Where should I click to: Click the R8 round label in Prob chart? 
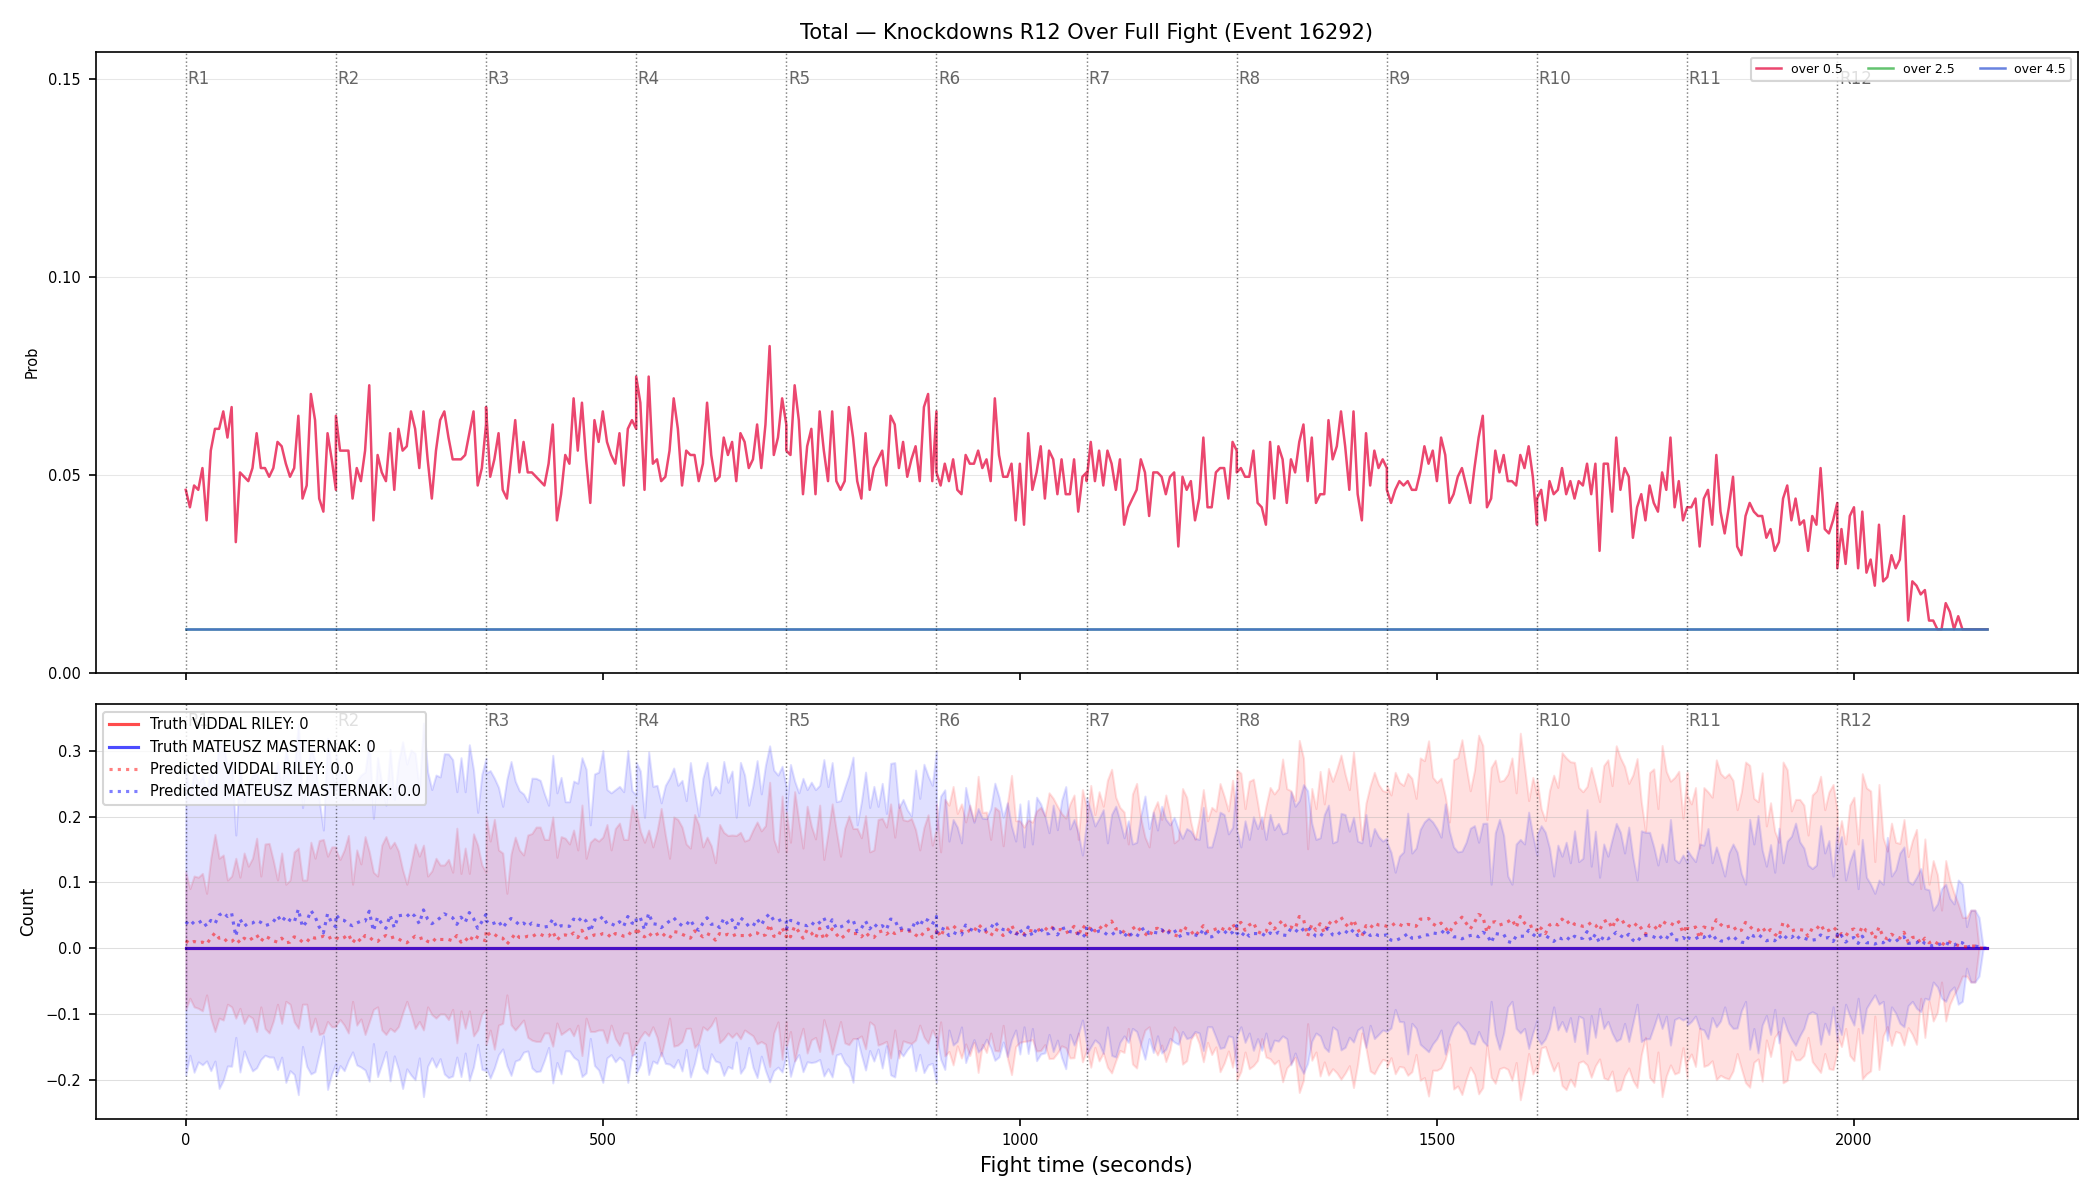1249,78
